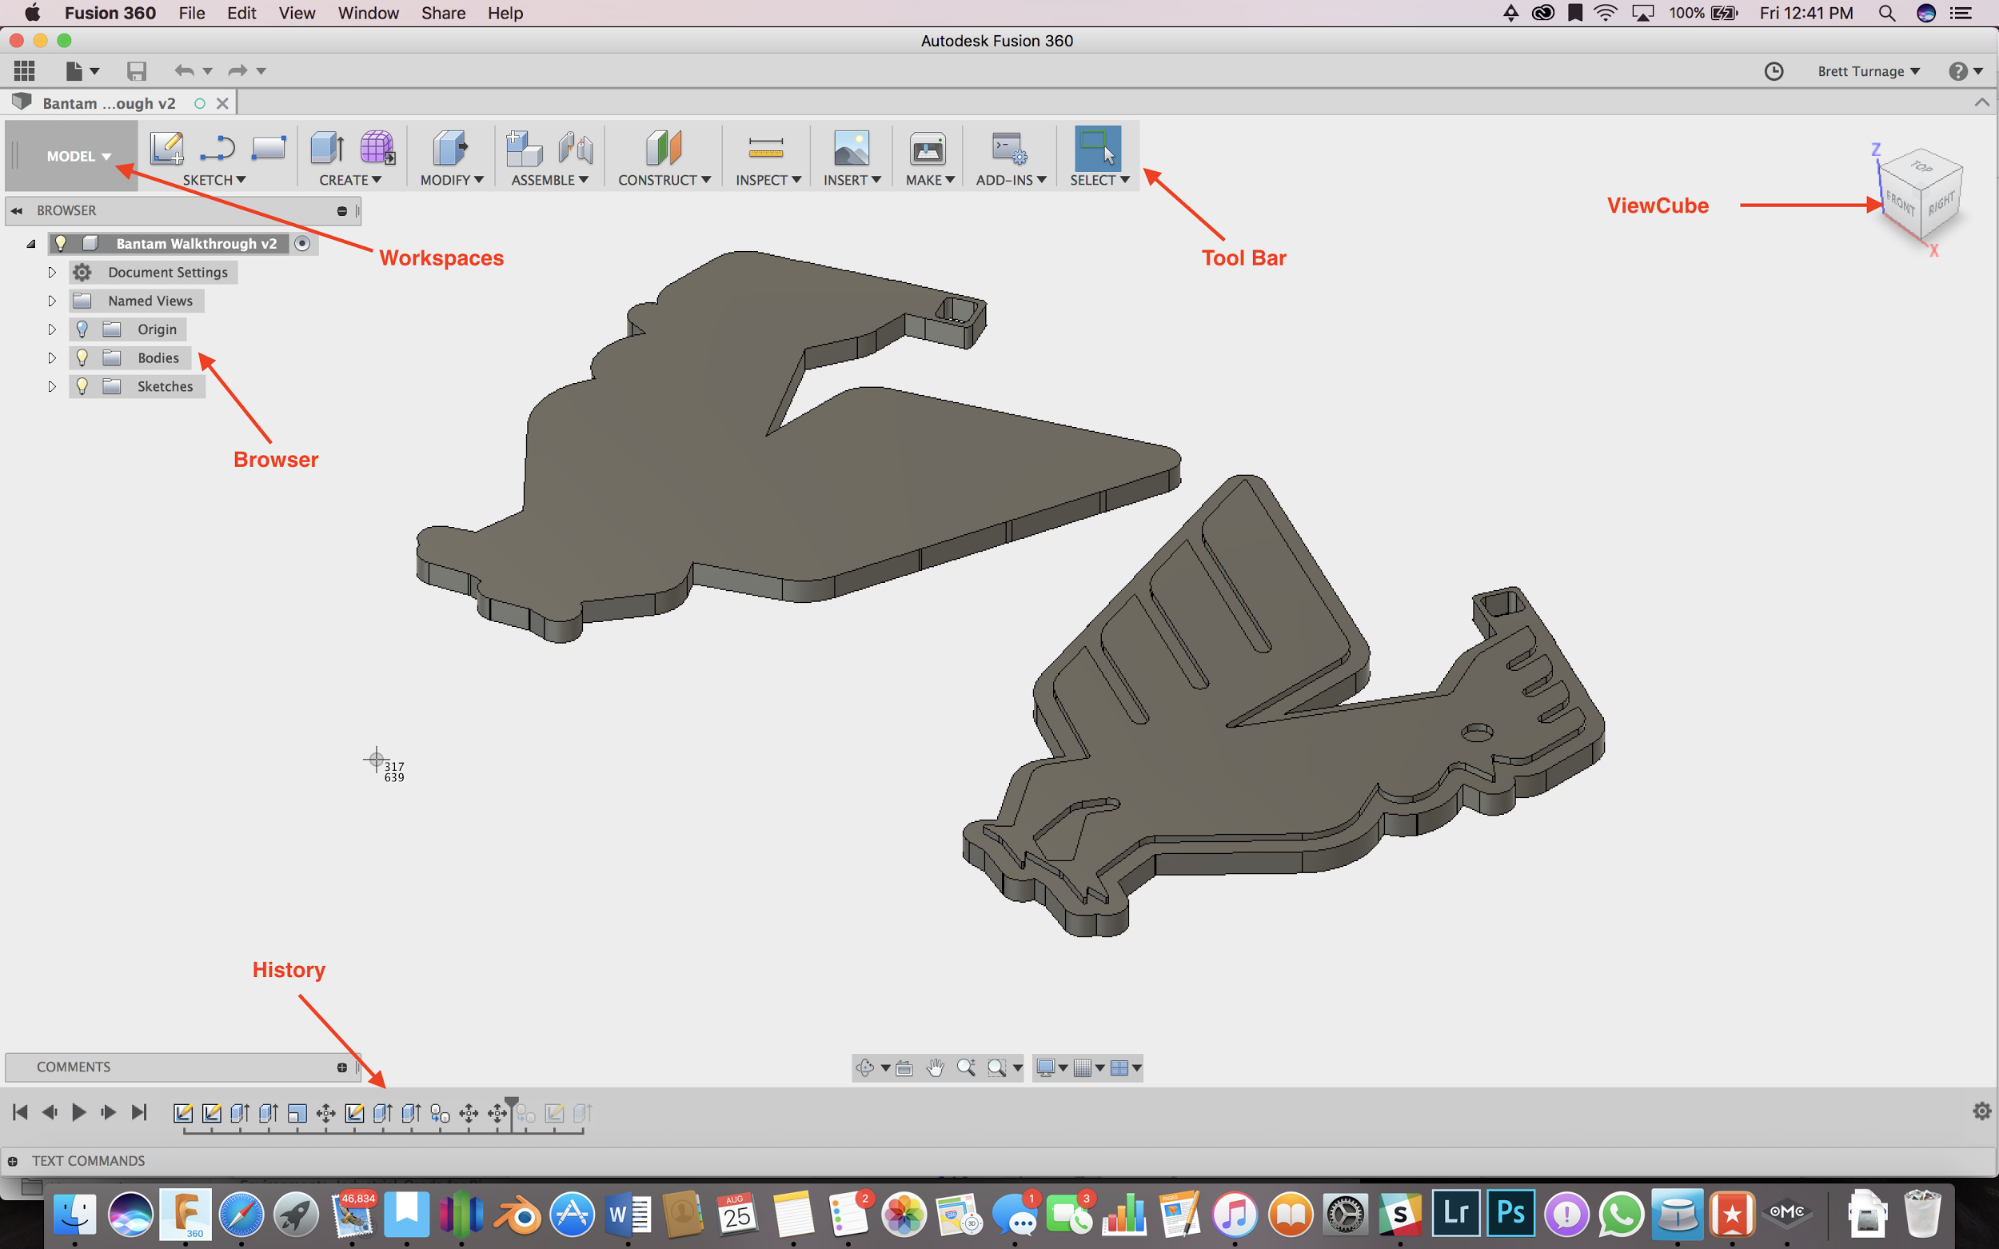Viewport: 1999px width, 1249px height.
Task: Click the Scripts and Add-Ins icon
Action: (1009, 148)
